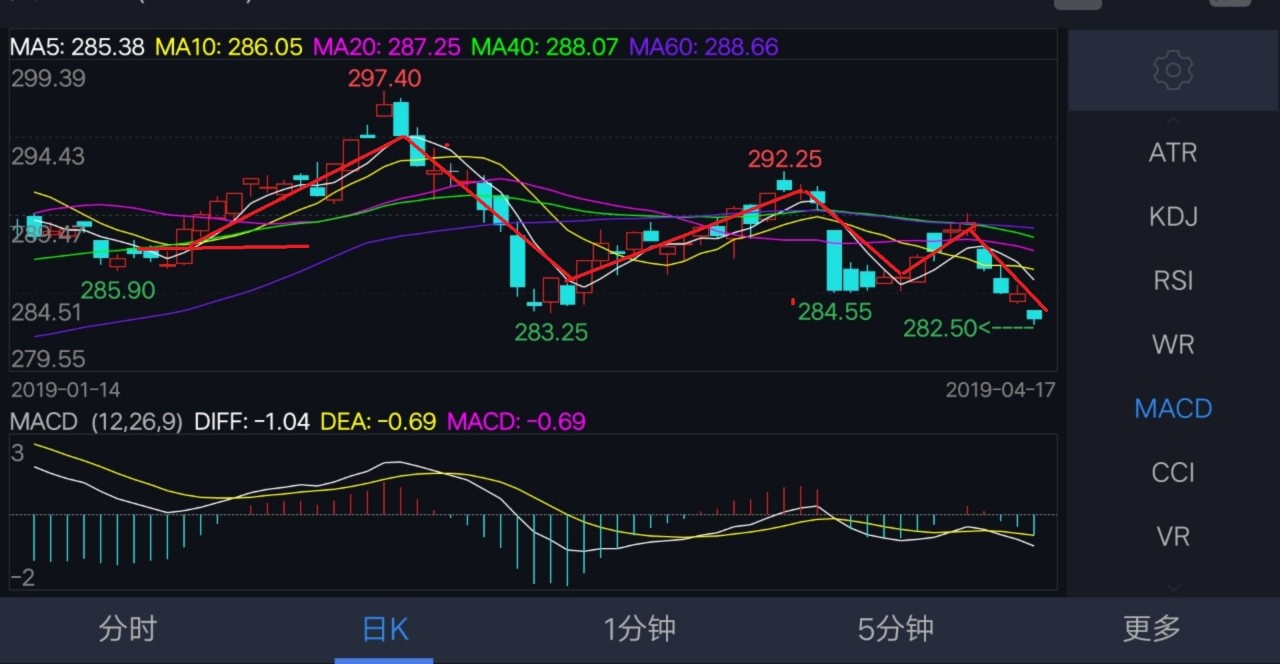The image size is (1280, 664).
Task: Open the 5分钟 chart tab
Action: point(895,629)
